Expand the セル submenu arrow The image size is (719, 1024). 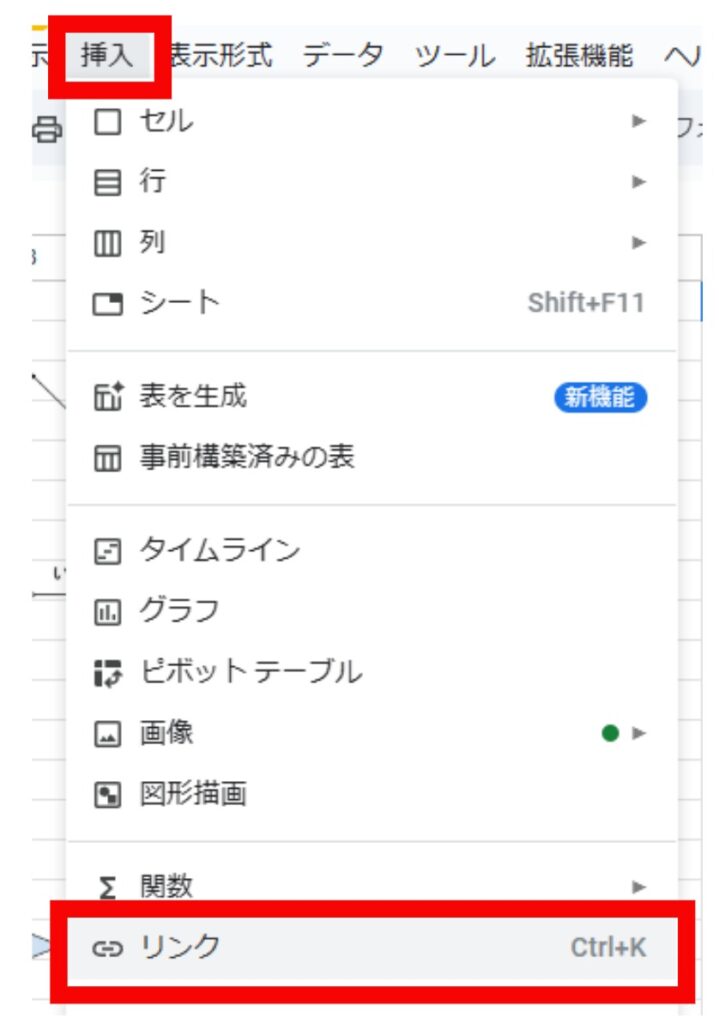pos(639,122)
